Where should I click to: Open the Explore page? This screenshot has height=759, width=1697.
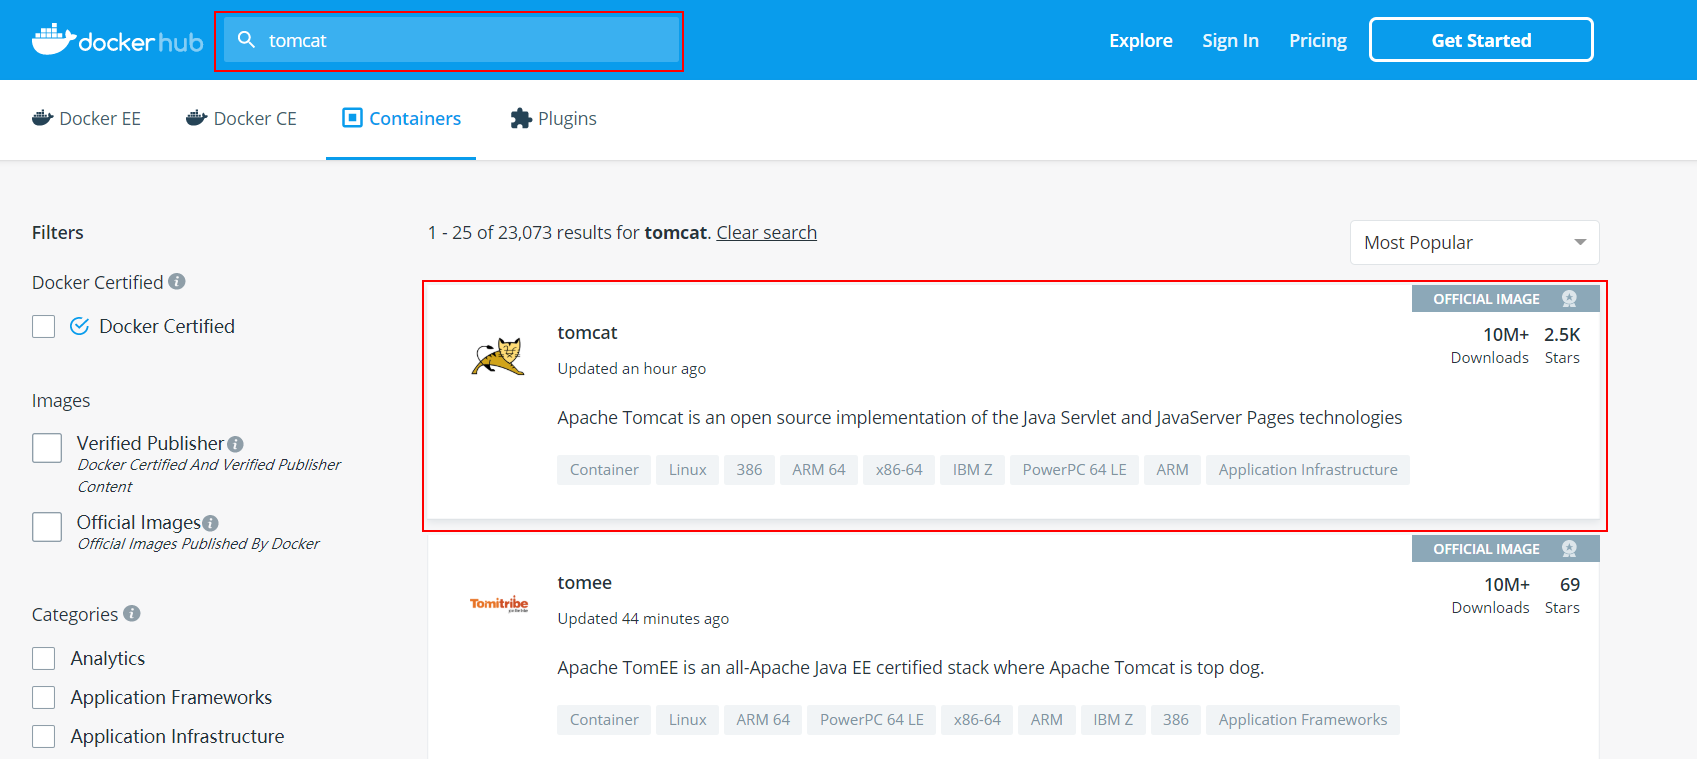[x=1140, y=40]
